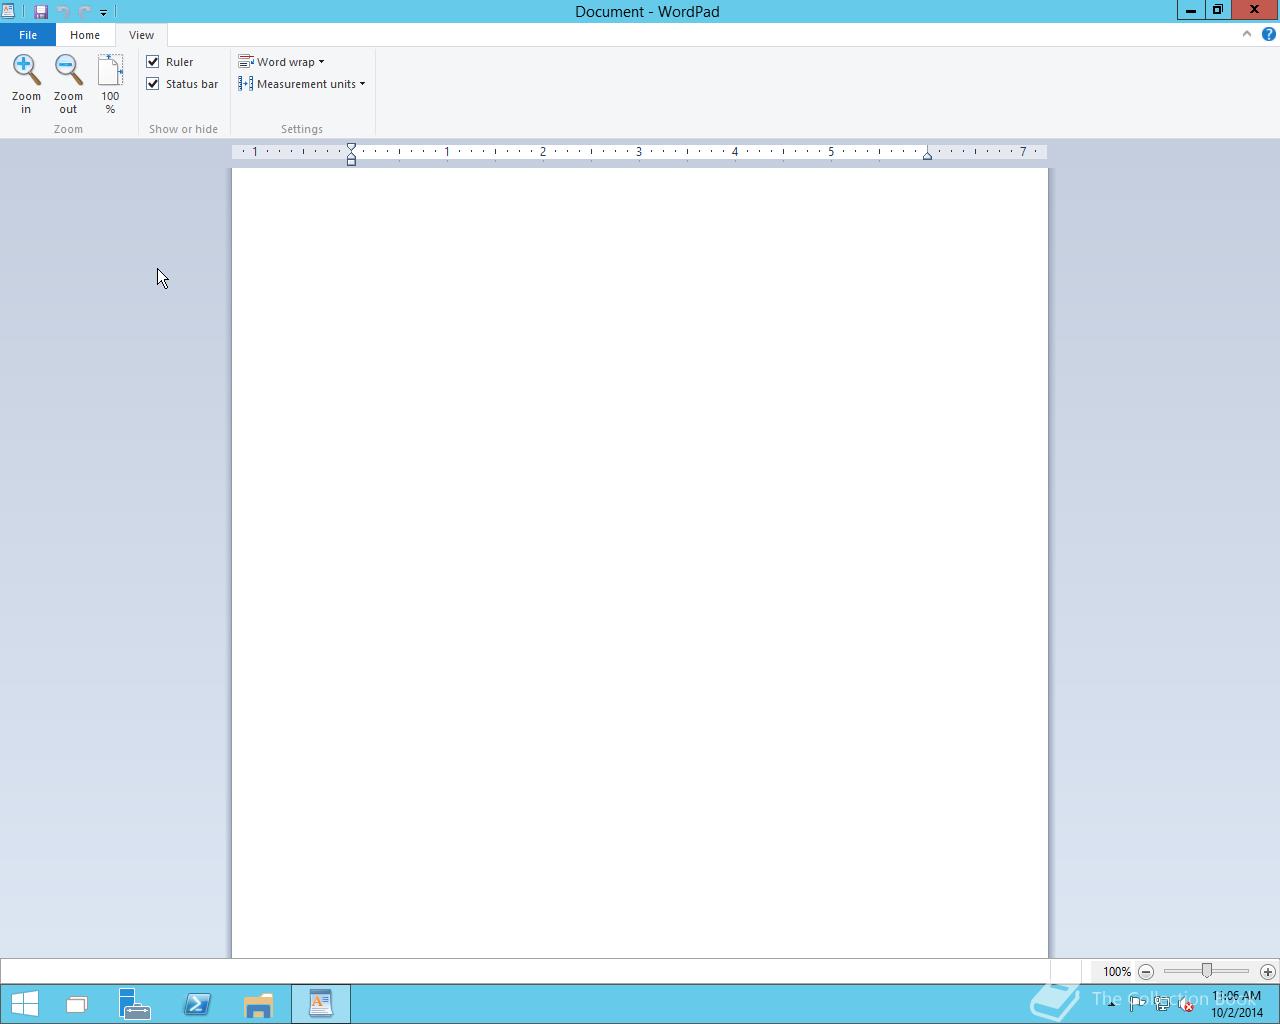This screenshot has width=1280, height=1024.
Task: Click the status bar zoom-out minus button
Action: point(1146,971)
